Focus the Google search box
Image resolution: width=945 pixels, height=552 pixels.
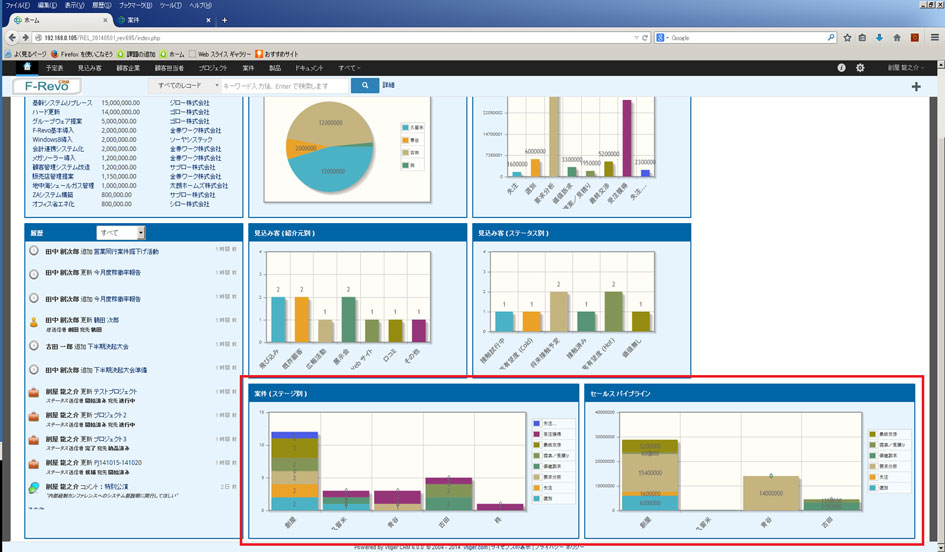pos(747,37)
